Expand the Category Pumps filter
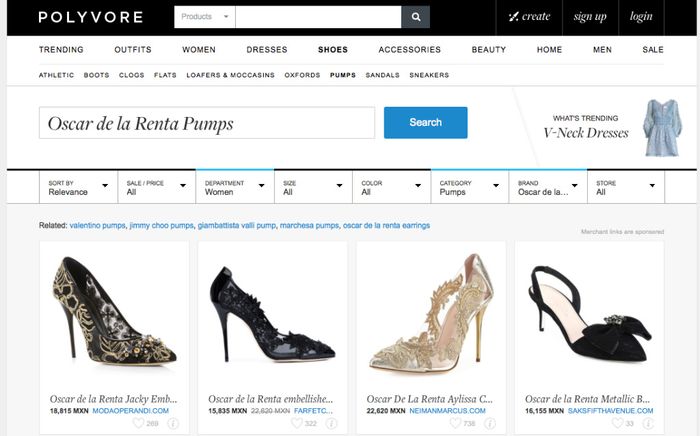Image resolution: width=700 pixels, height=436 pixels. [x=470, y=187]
